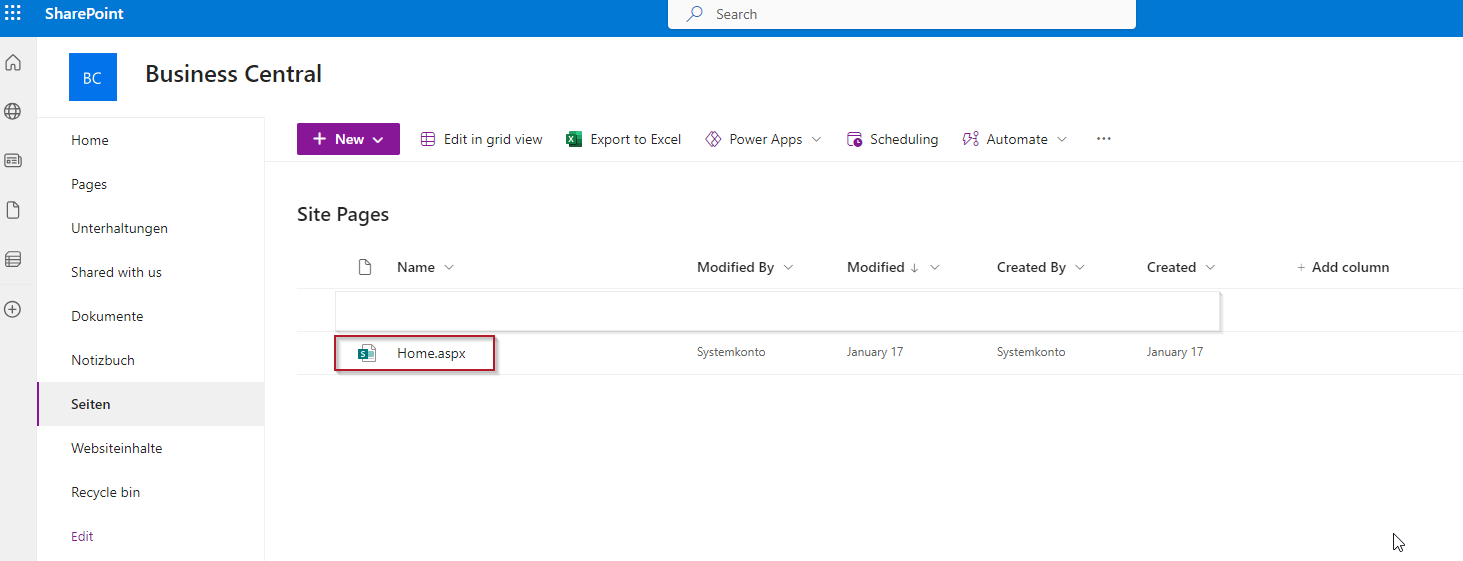Screen dimensions: 1463x561
Task: Click the Site Pages heading
Action: pyautogui.click(x=343, y=214)
